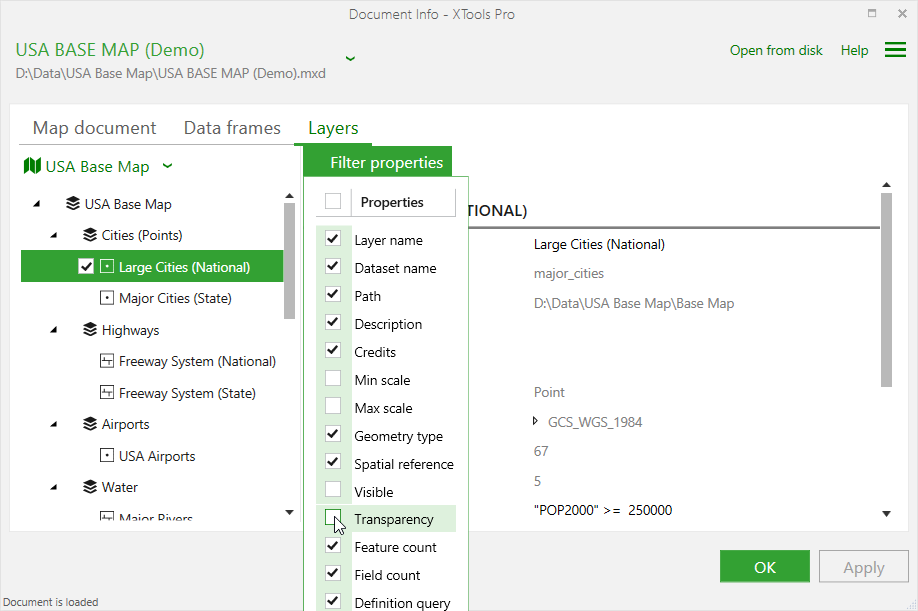Open the hamburger menu icon
918x611 pixels.
pos(895,50)
